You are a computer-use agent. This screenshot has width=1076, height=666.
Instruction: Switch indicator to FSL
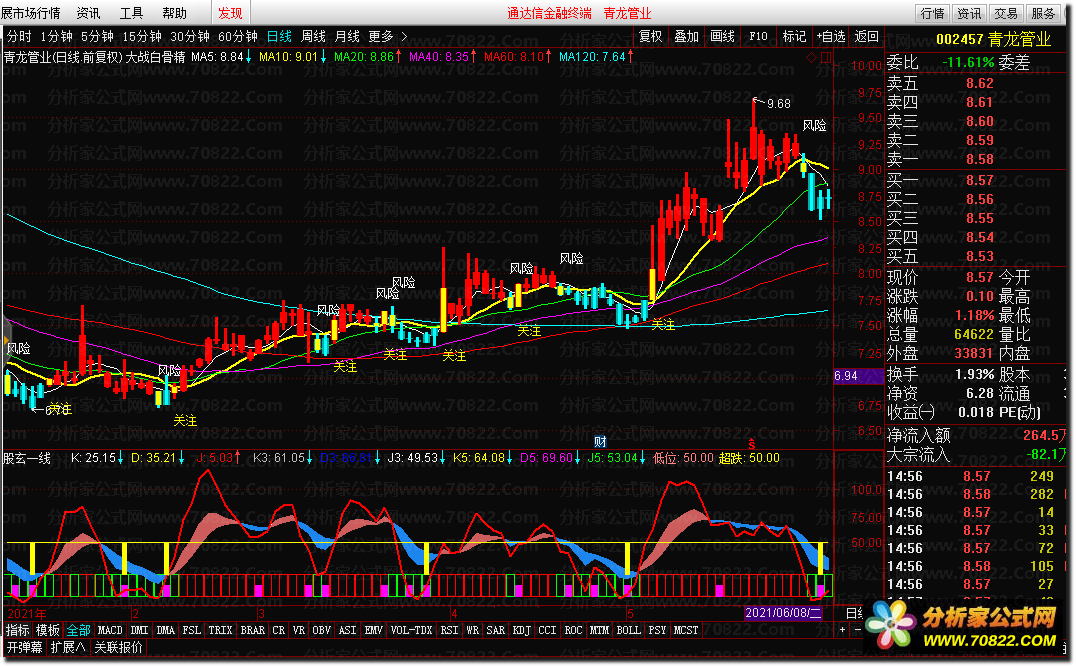191,630
